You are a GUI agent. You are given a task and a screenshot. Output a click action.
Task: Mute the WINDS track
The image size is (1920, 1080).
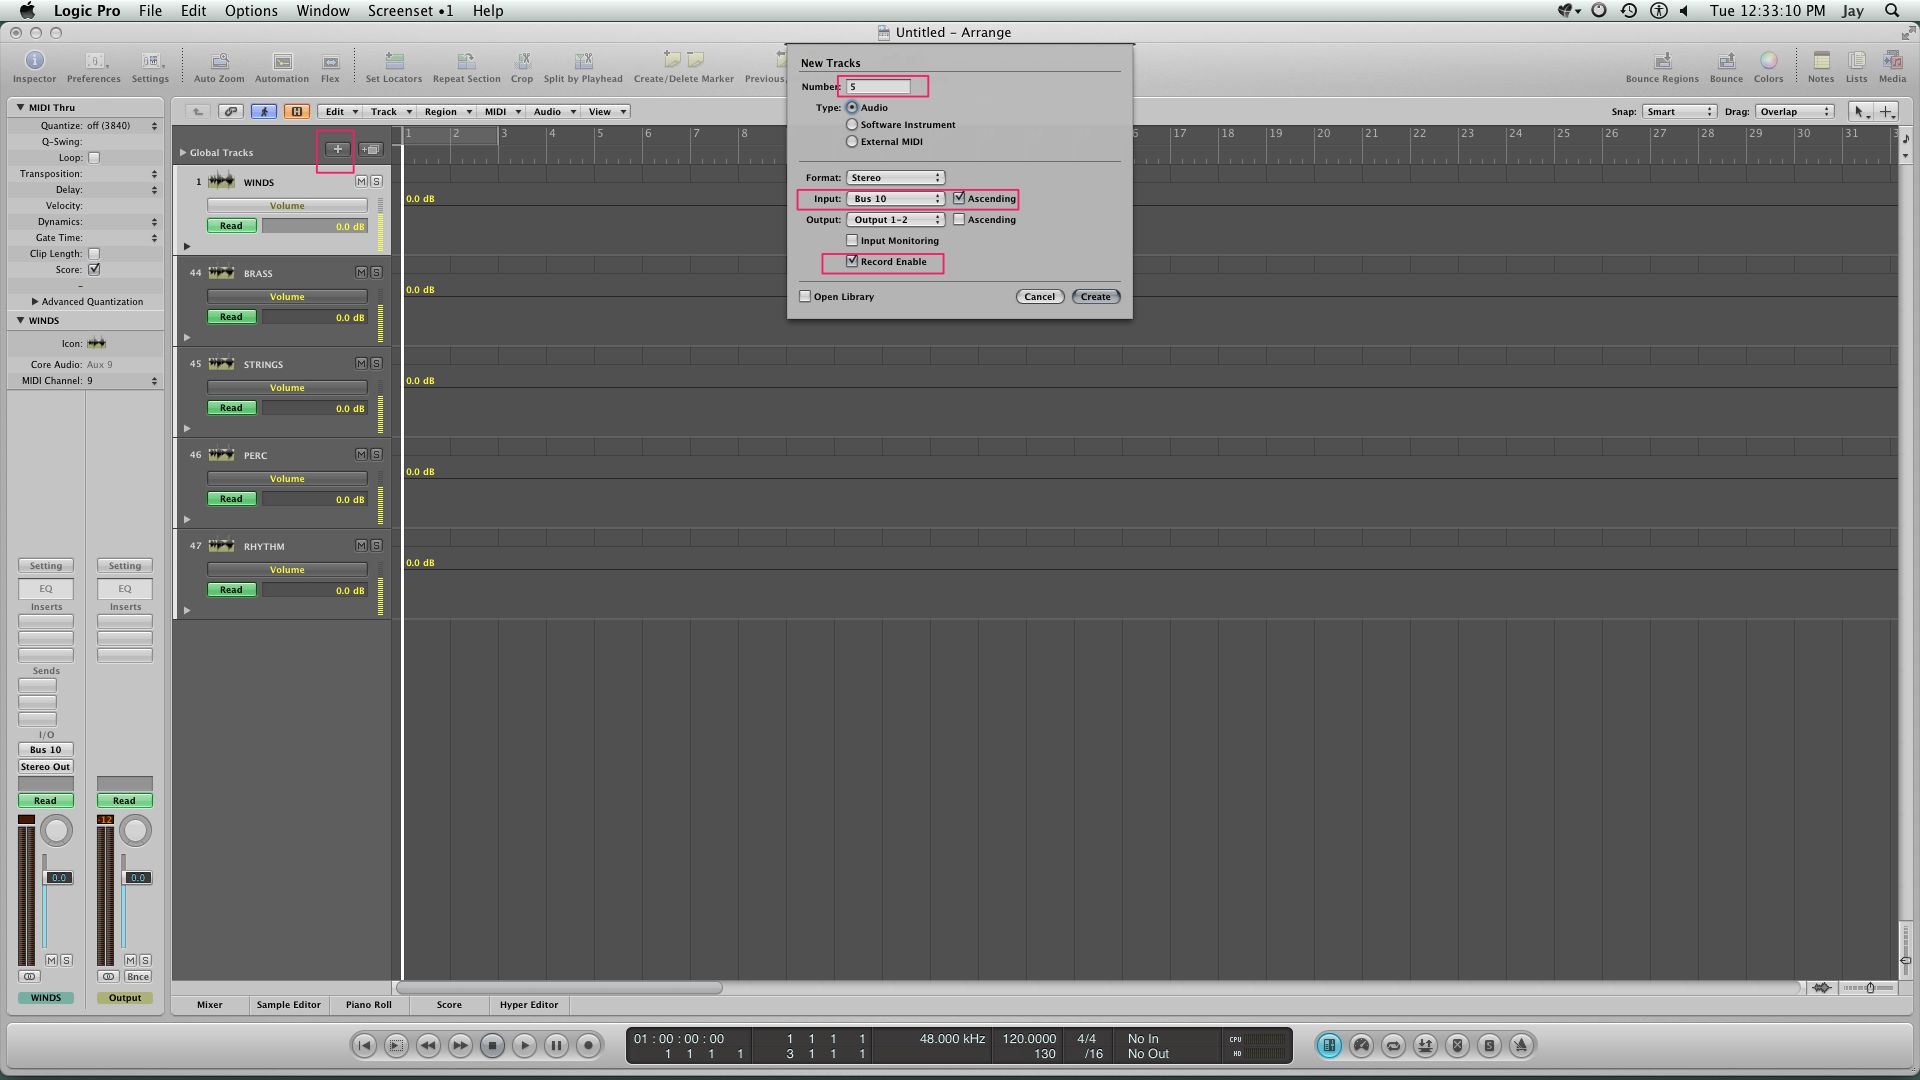[x=361, y=181]
